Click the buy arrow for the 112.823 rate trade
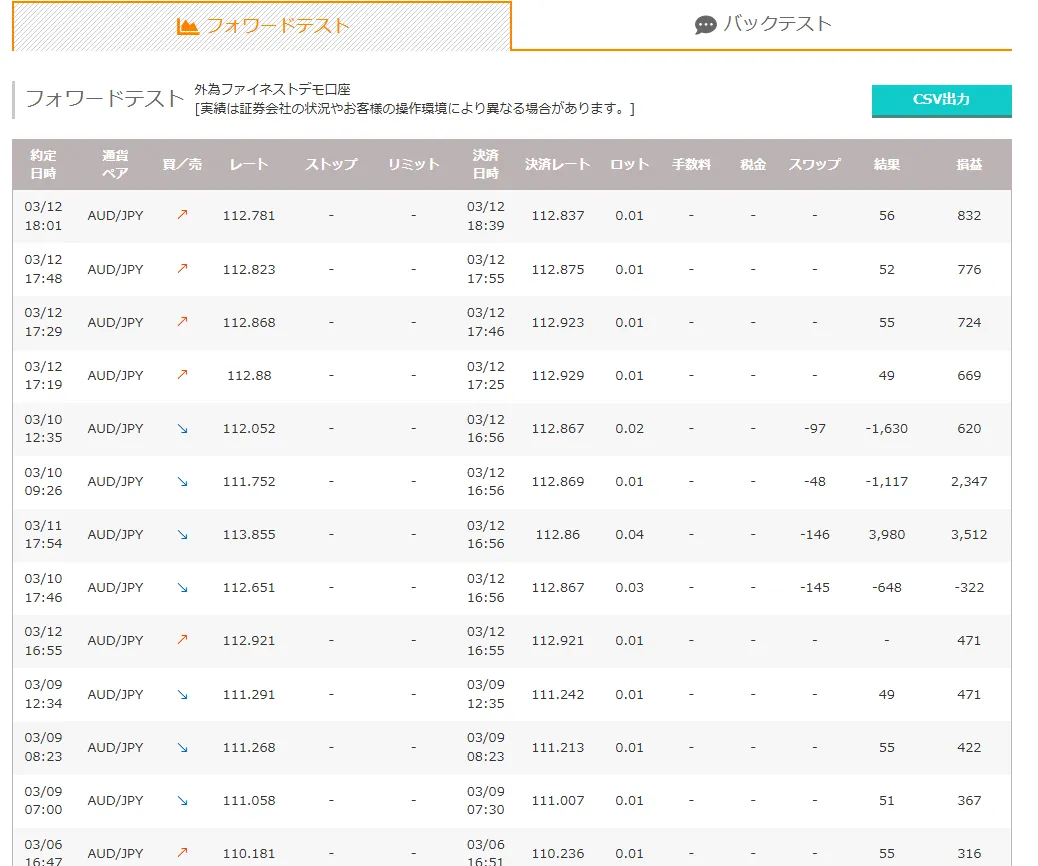 (182, 269)
